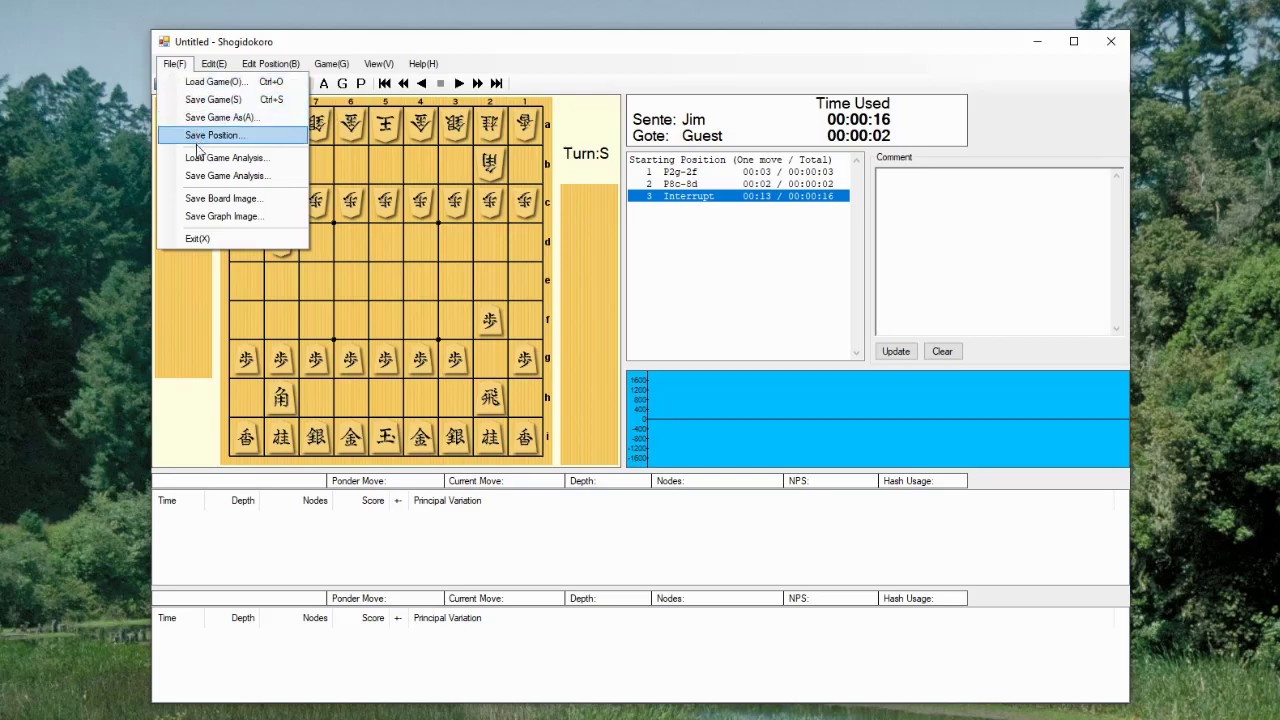Click the Update comment button

pos(896,352)
